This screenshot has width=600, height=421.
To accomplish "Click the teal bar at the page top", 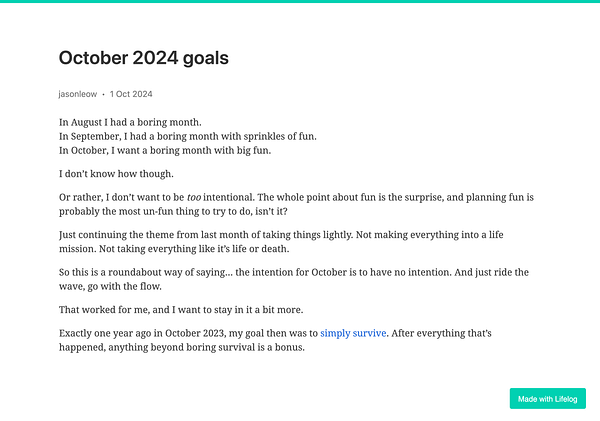I will tap(300, 2).
